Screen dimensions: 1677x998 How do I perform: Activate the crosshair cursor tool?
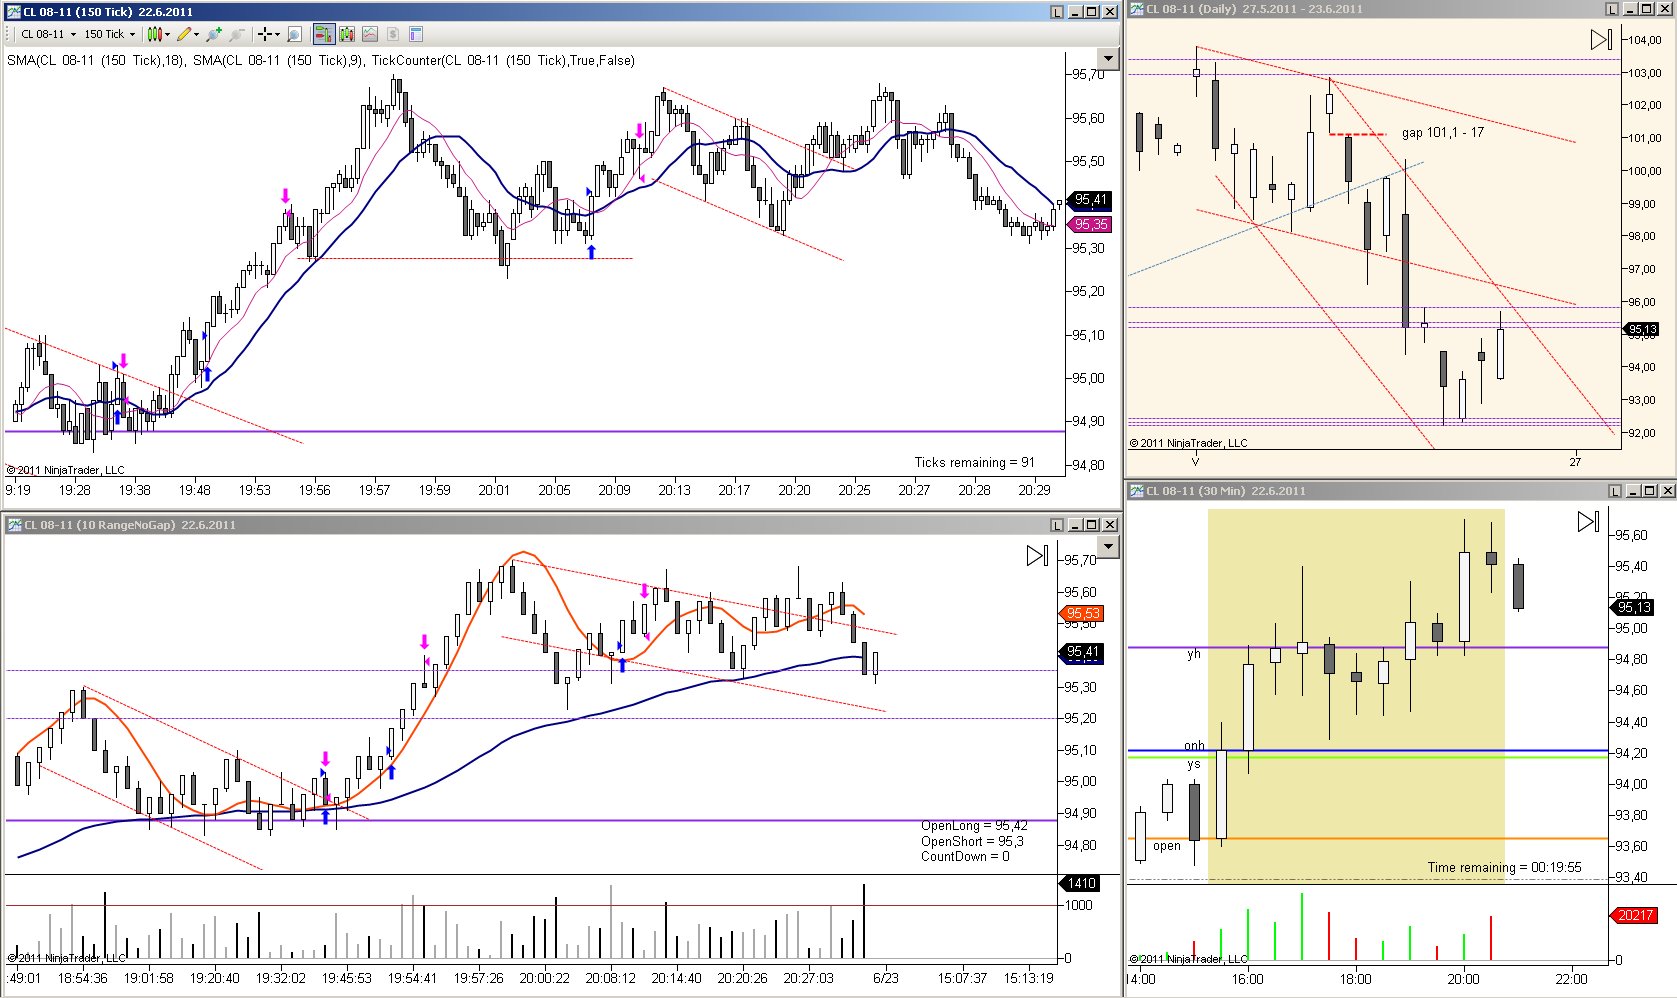265,34
